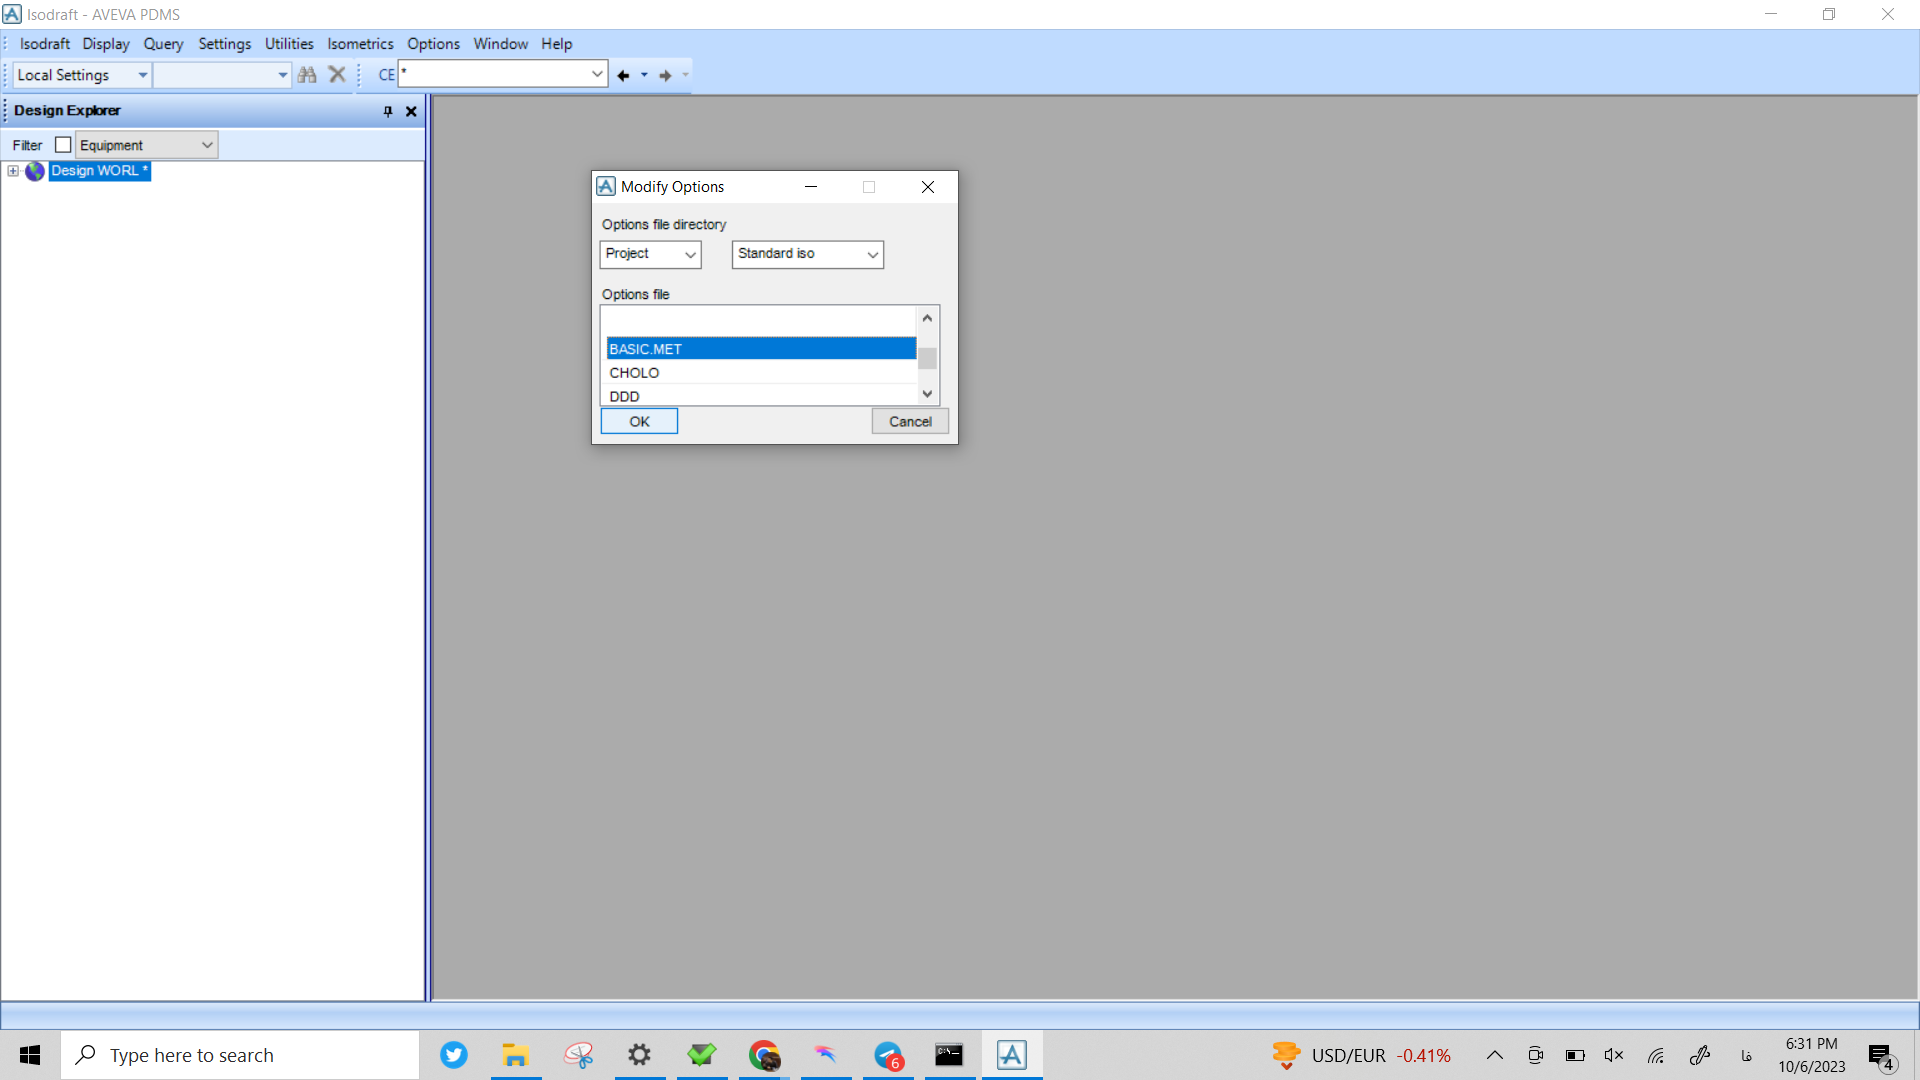The width and height of the screenshot is (1920, 1080).
Task: Click the binoculars find icon
Action: tap(307, 75)
